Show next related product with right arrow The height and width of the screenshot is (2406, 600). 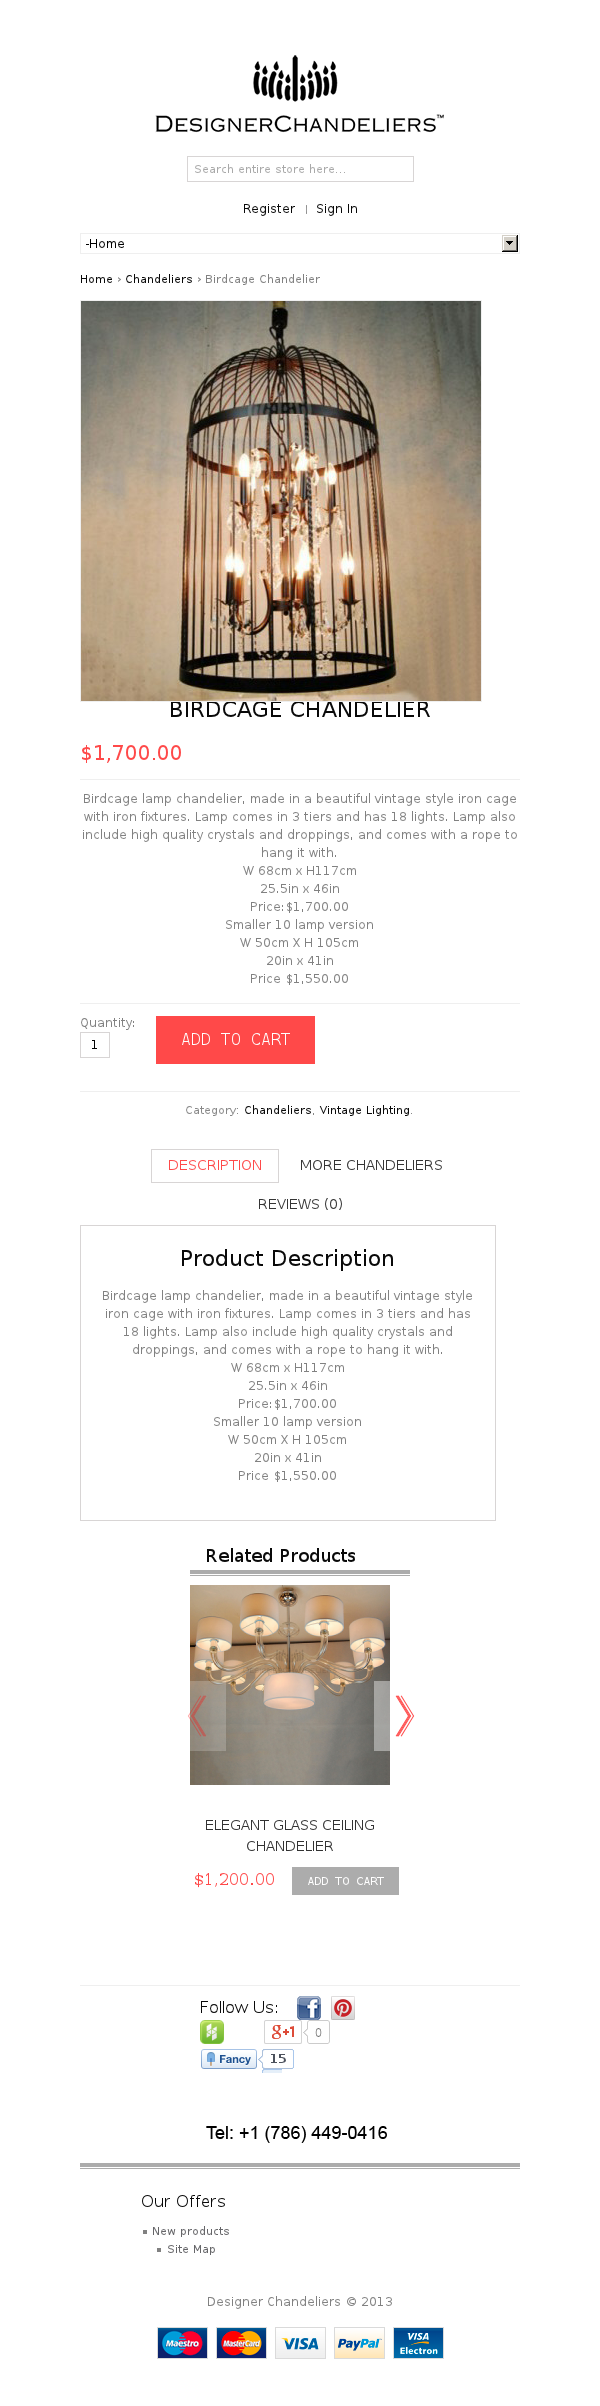click(403, 1716)
